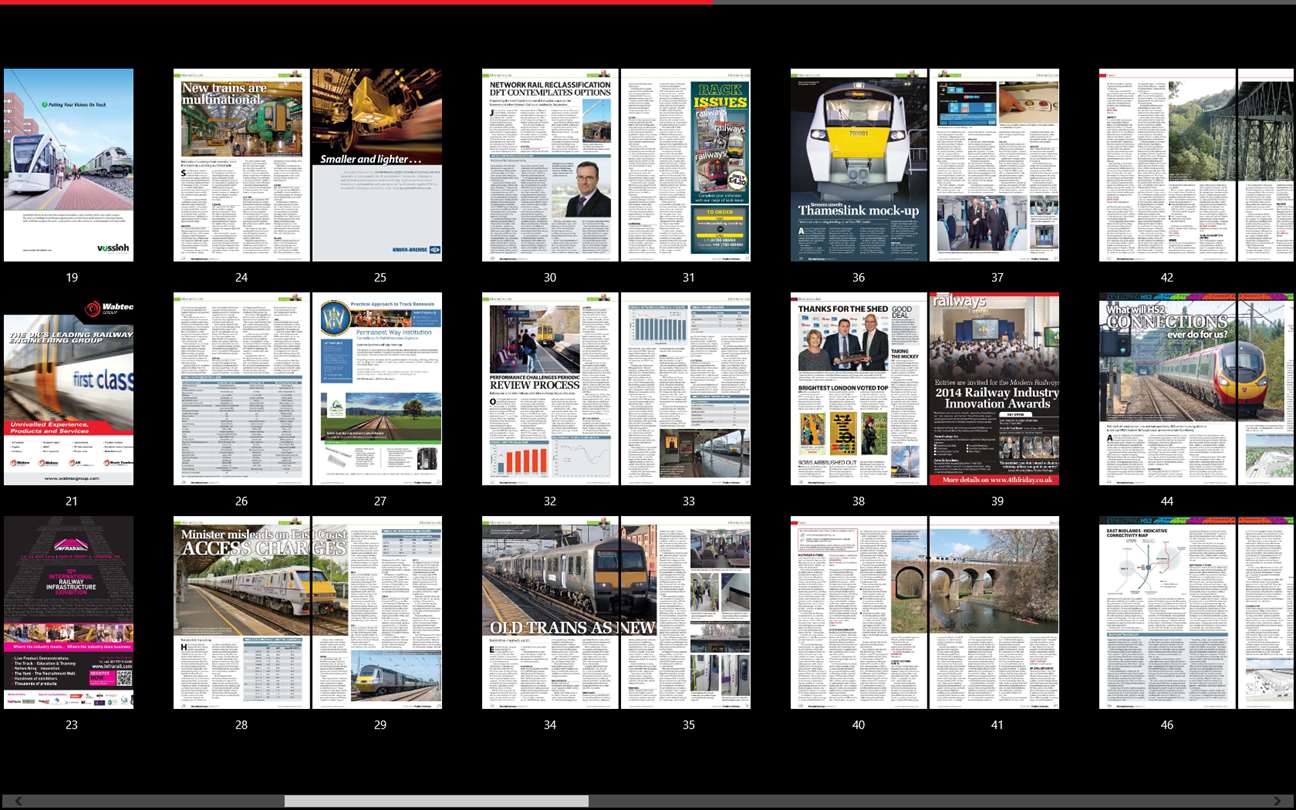Image resolution: width=1296 pixels, height=810 pixels.
Task: Open page 27 Permanent Way Institution thumbnail
Action: (x=377, y=389)
